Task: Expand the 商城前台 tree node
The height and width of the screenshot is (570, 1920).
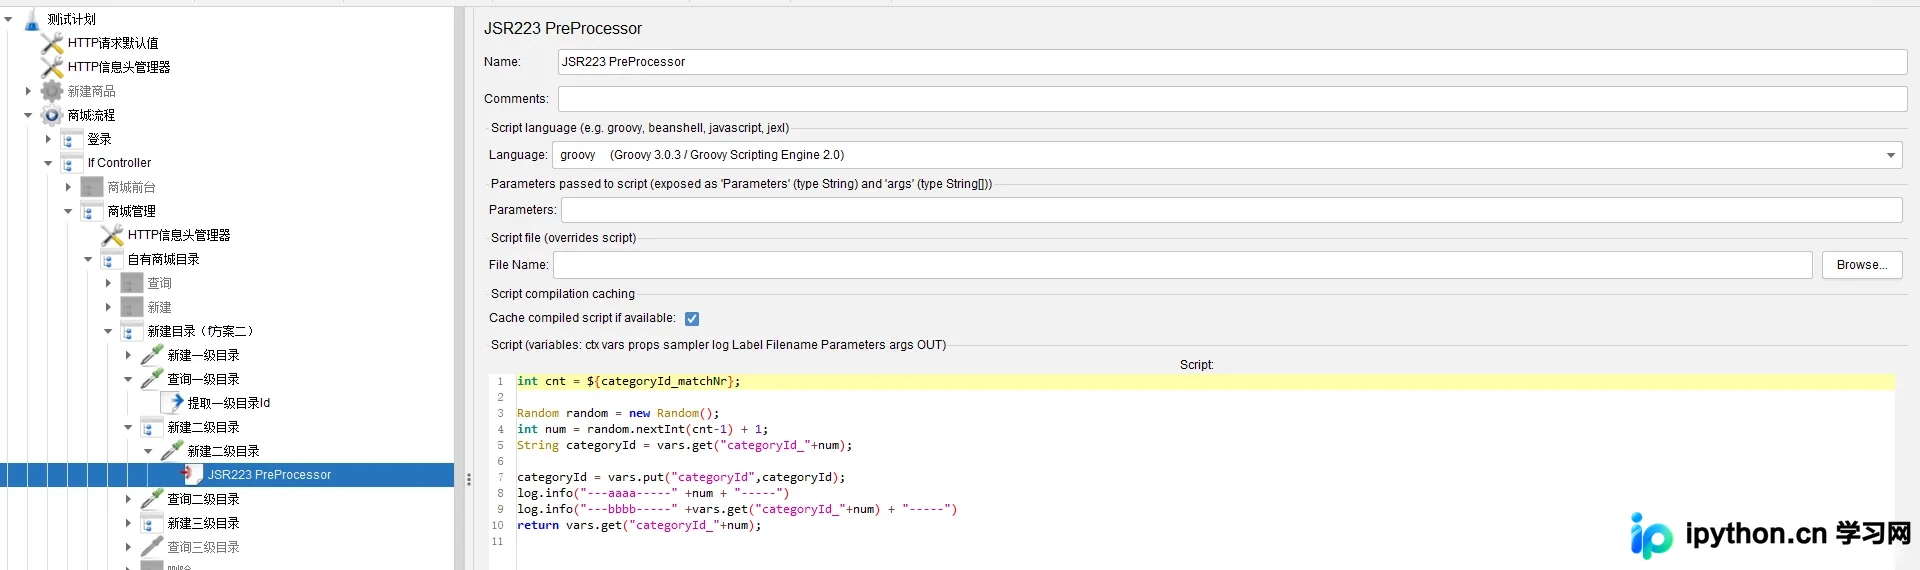Action: (68, 187)
